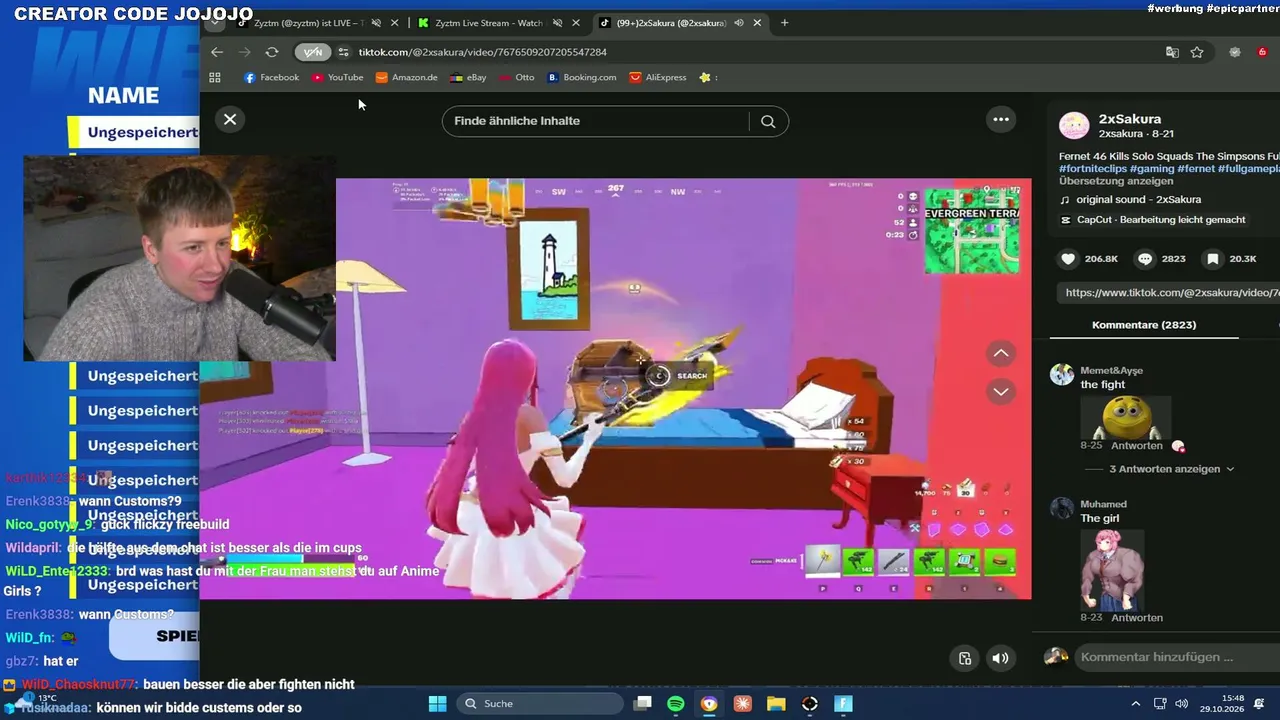Click the 'original sound - 2xSakura' link
The height and width of the screenshot is (720, 1280).
(x=1139, y=200)
